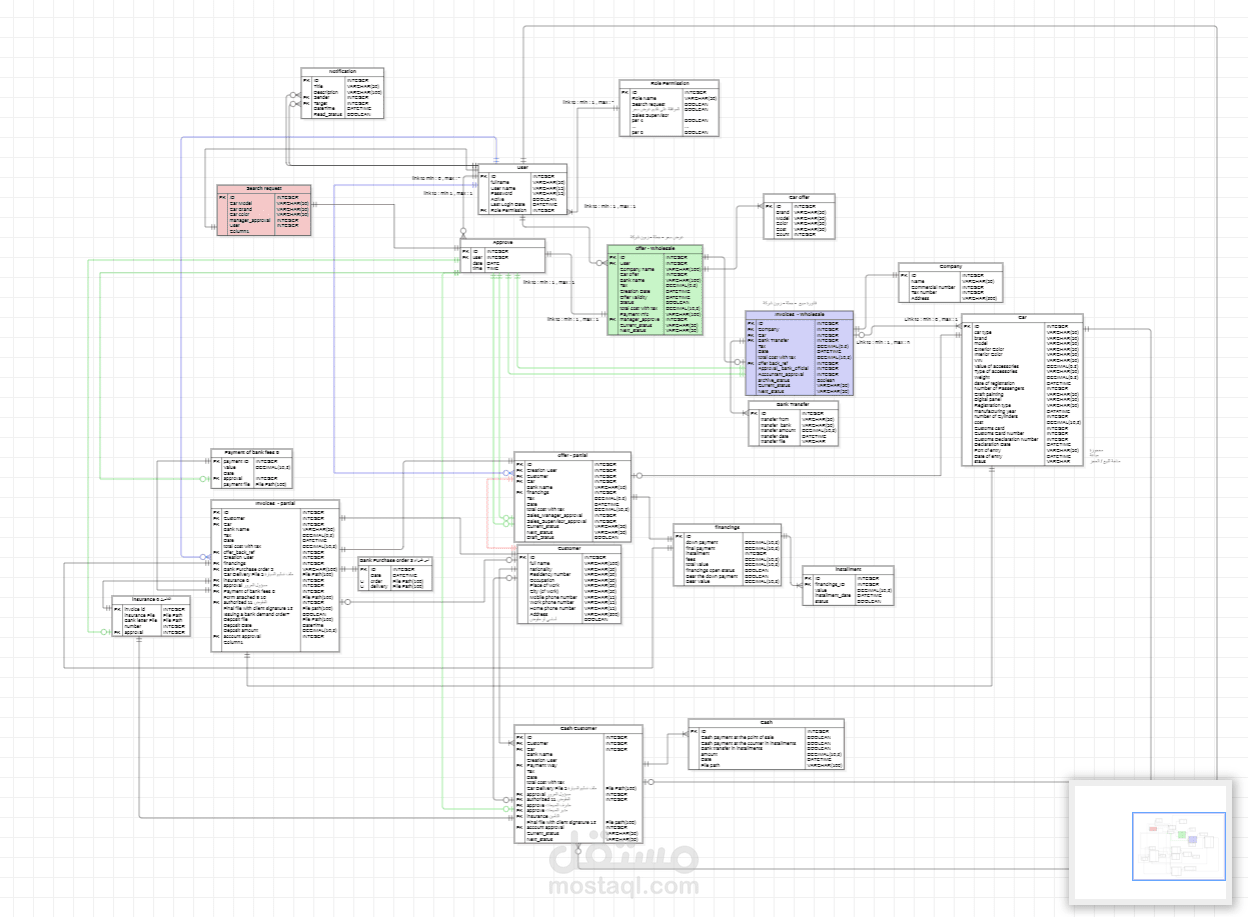Select Registration type row in Car table
The width and height of the screenshot is (1248, 917).
coord(1022,405)
